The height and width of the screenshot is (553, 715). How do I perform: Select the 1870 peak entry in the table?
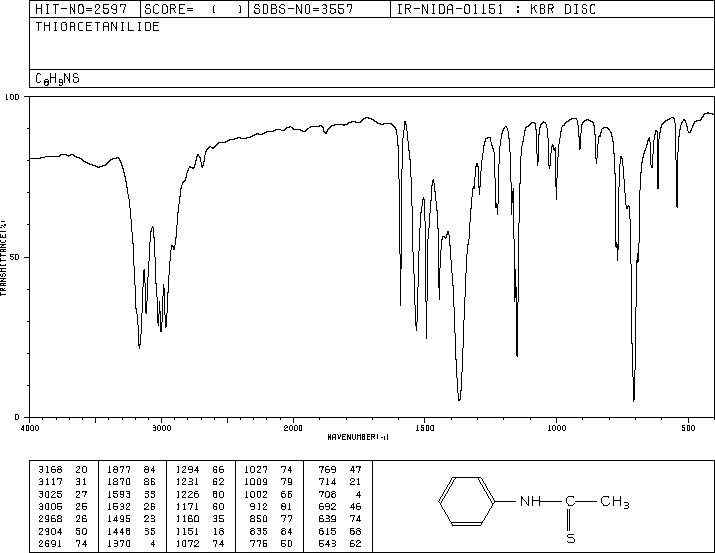click(x=131, y=481)
